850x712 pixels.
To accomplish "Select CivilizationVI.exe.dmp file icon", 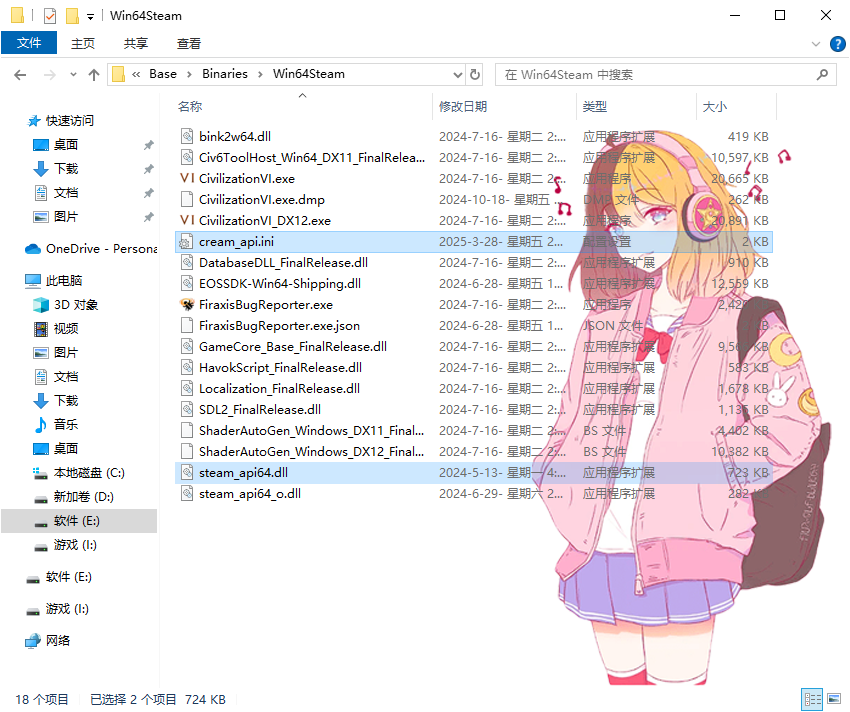I will (186, 199).
